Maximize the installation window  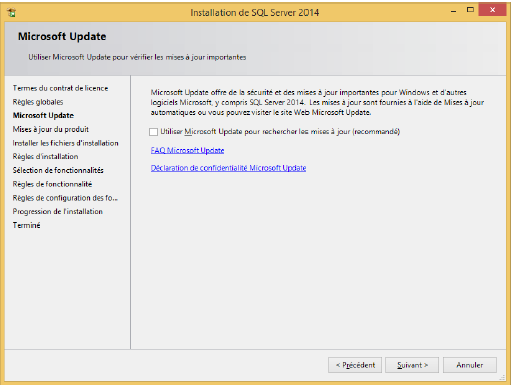coord(470,10)
